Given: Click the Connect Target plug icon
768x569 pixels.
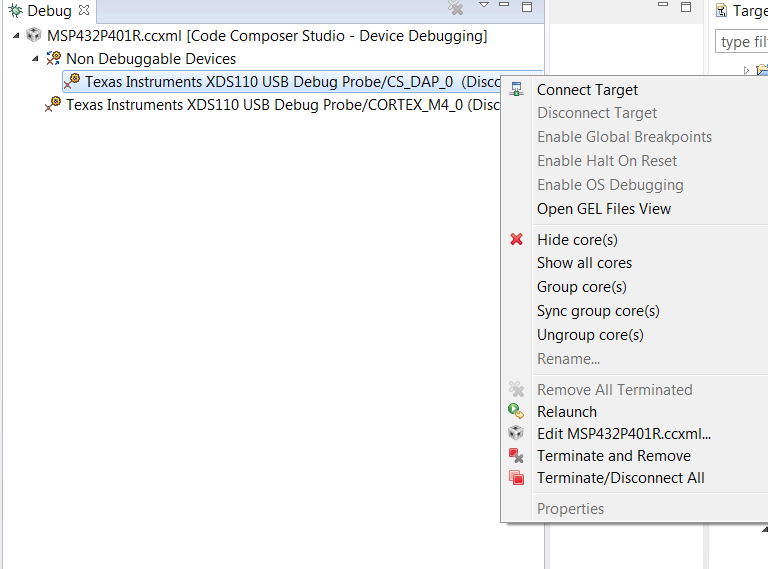Looking at the screenshot, I should [516, 90].
